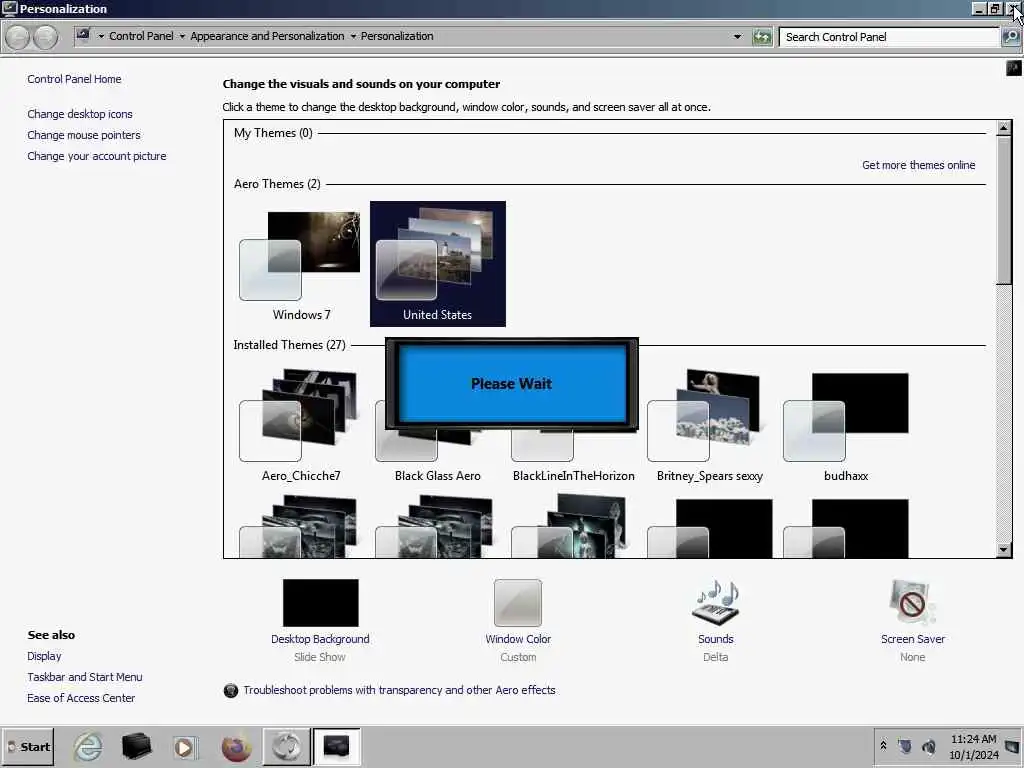Viewport: 1024px width, 768px height.
Task: Open the Screen Saver icon
Action: tap(912, 603)
